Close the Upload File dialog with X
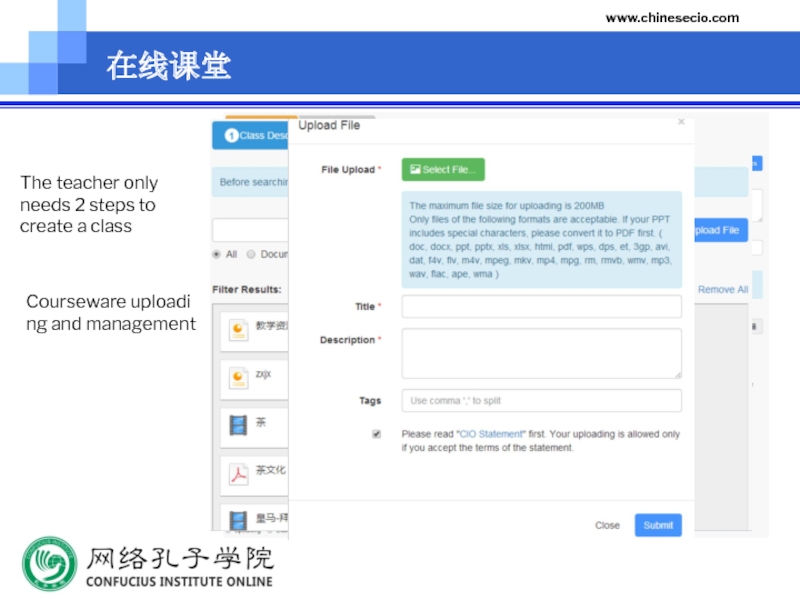800x600 pixels. click(x=681, y=122)
